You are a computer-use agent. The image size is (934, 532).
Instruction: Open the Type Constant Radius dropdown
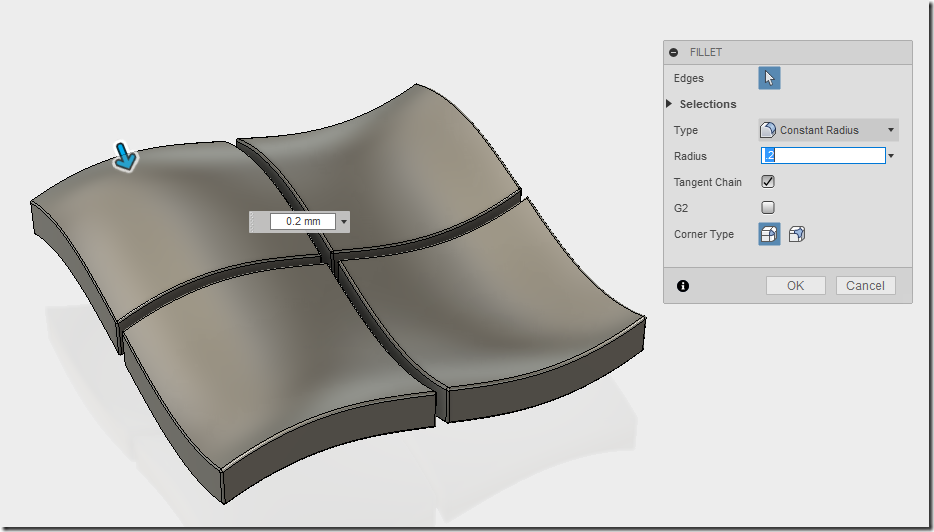pyautogui.click(x=828, y=130)
